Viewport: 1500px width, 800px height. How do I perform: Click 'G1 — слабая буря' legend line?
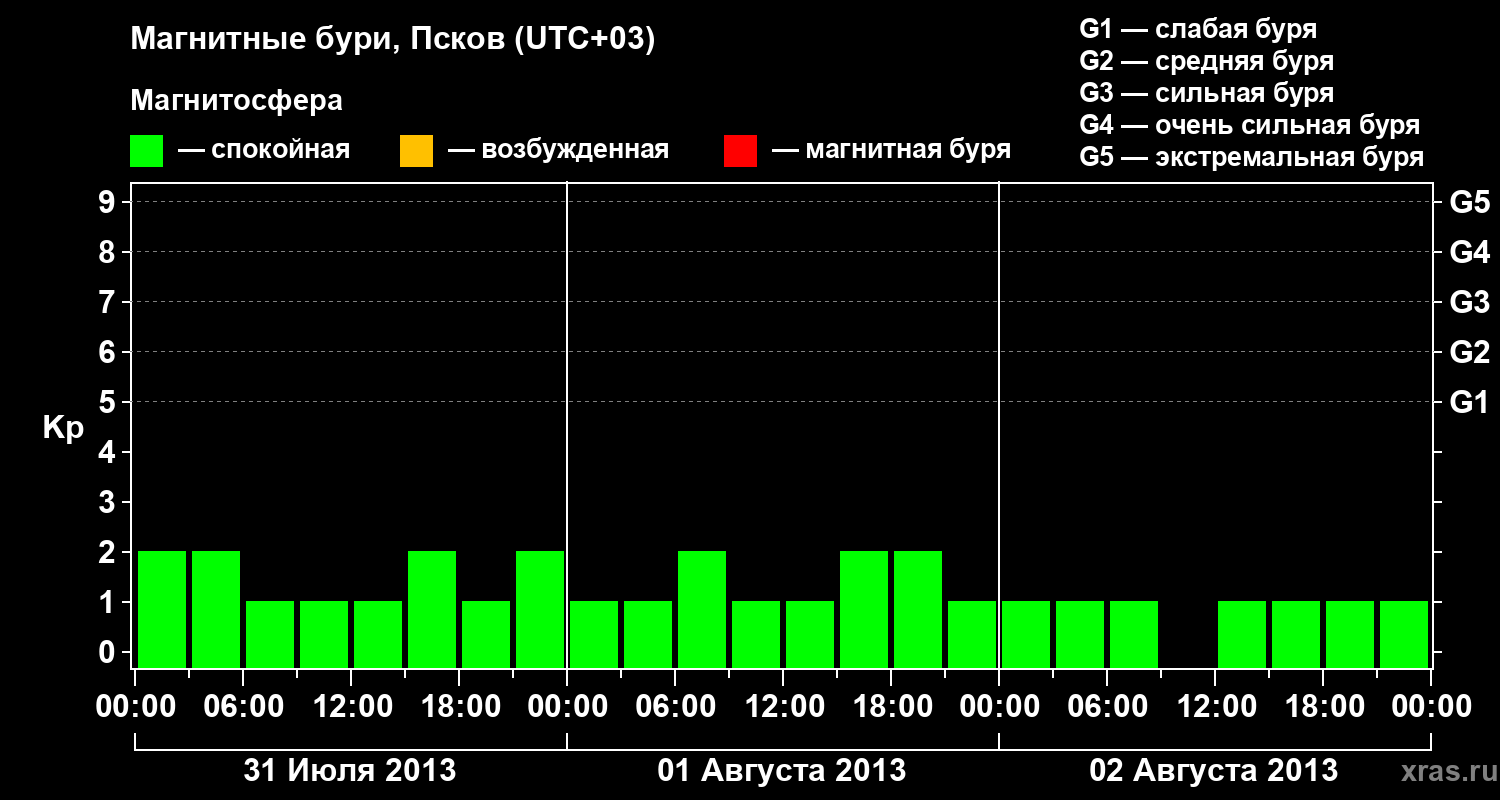(x=1198, y=29)
